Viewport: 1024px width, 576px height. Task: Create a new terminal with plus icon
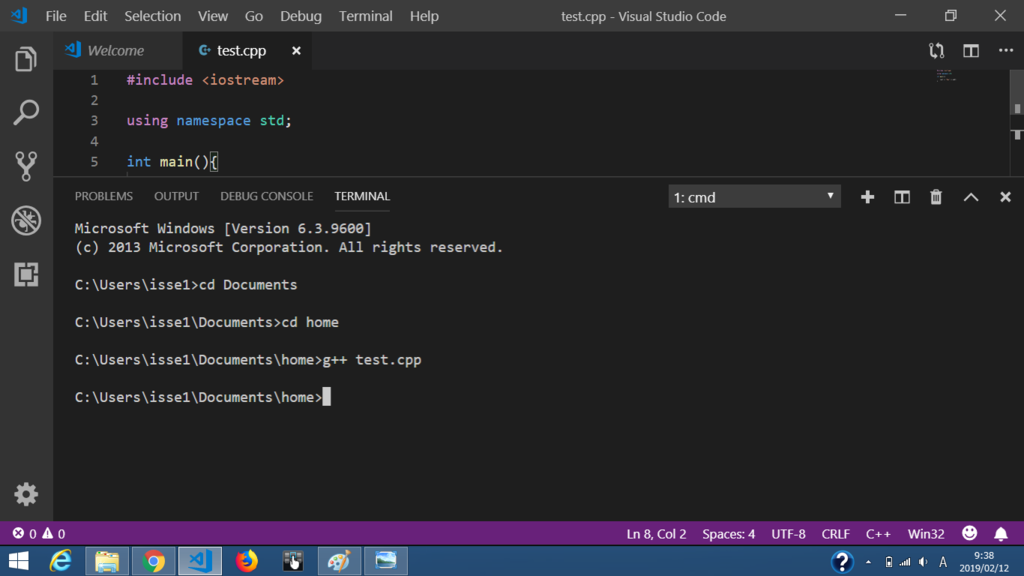[x=867, y=197]
